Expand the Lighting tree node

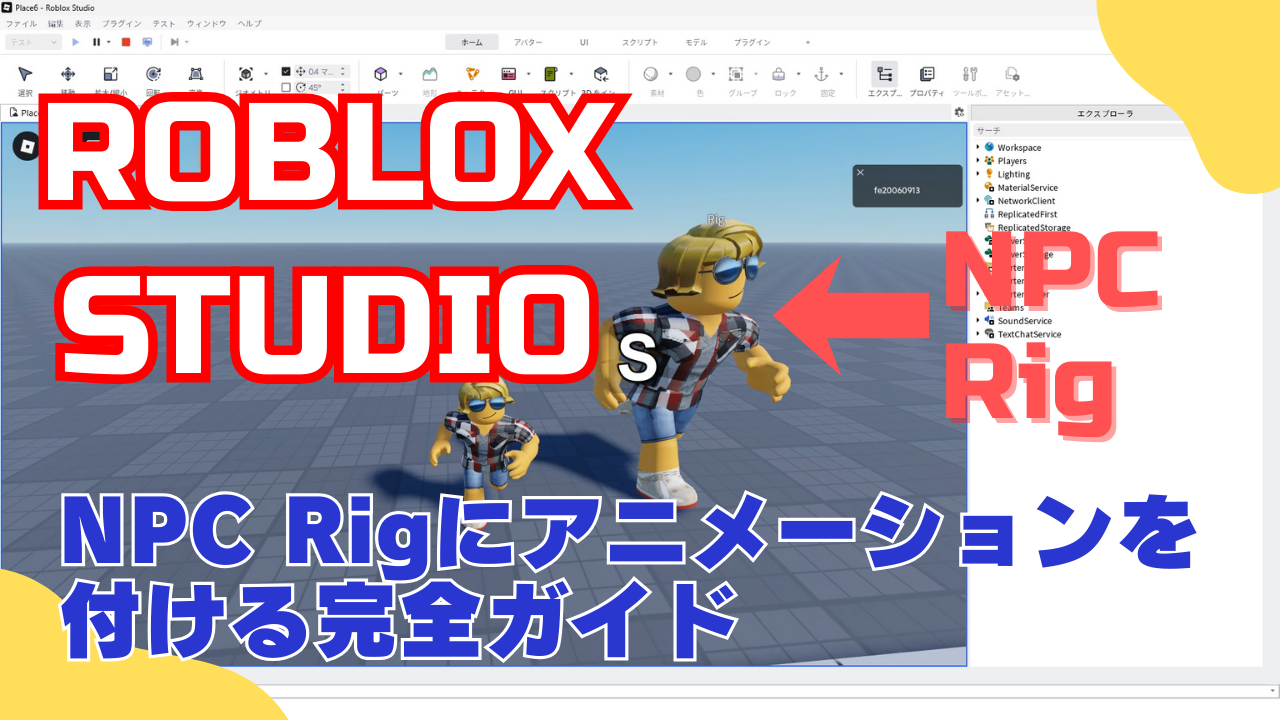[977, 174]
